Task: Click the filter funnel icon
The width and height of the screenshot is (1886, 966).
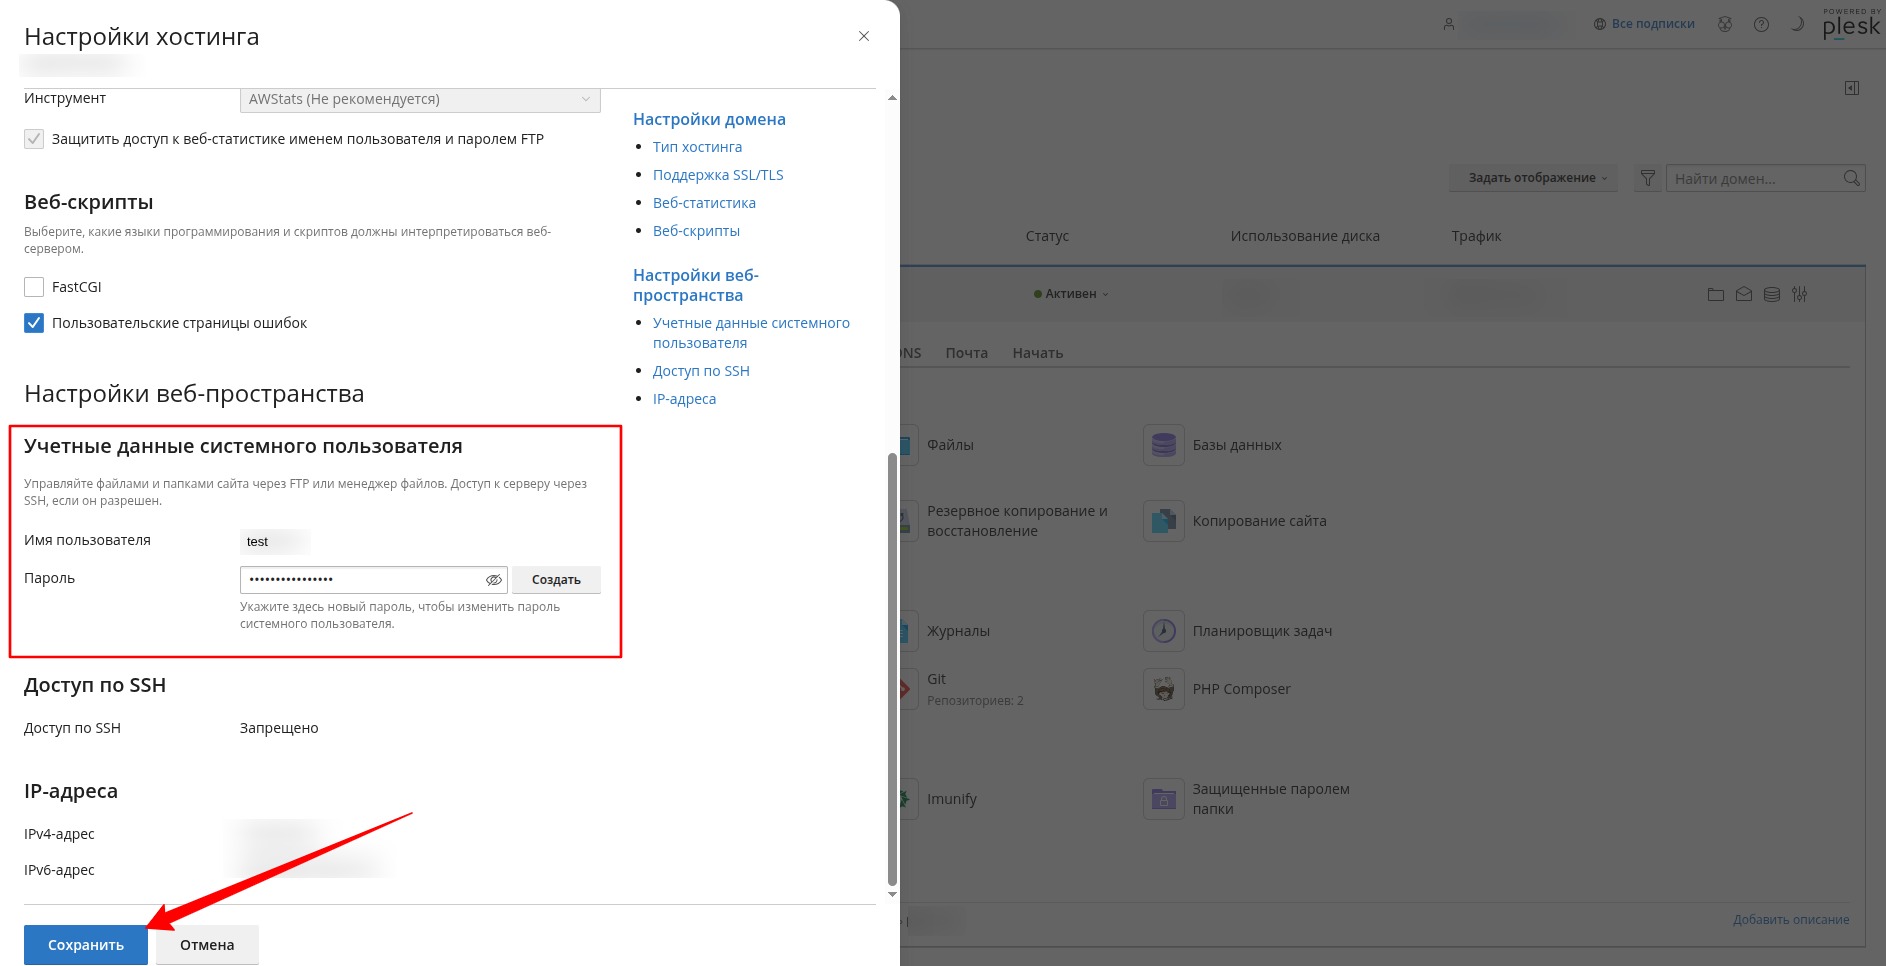Action: coord(1648,178)
